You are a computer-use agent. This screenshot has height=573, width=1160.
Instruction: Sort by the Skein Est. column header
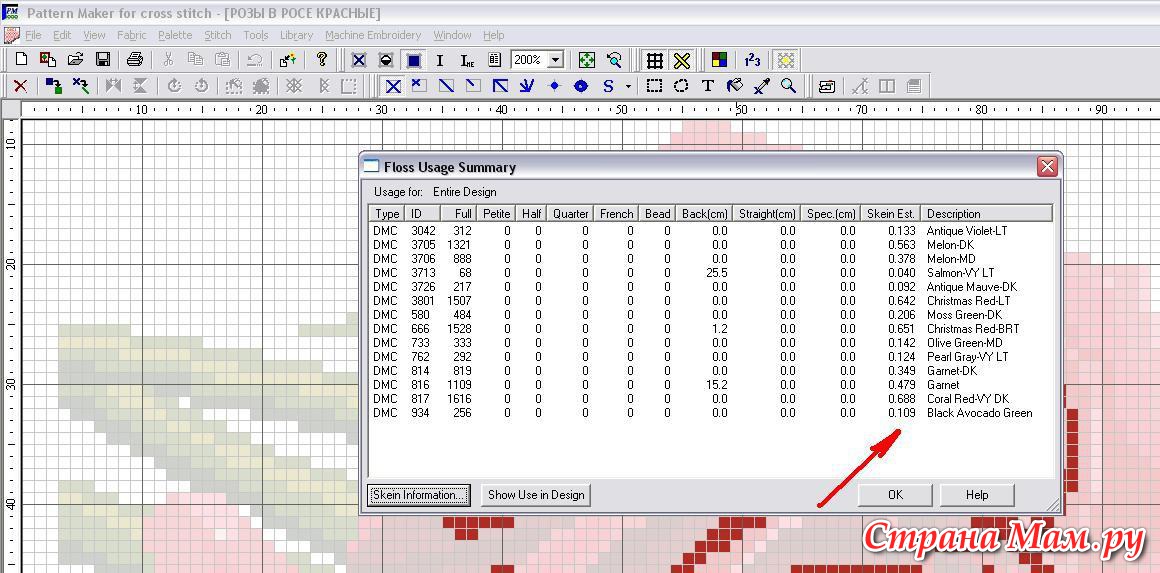pos(890,213)
